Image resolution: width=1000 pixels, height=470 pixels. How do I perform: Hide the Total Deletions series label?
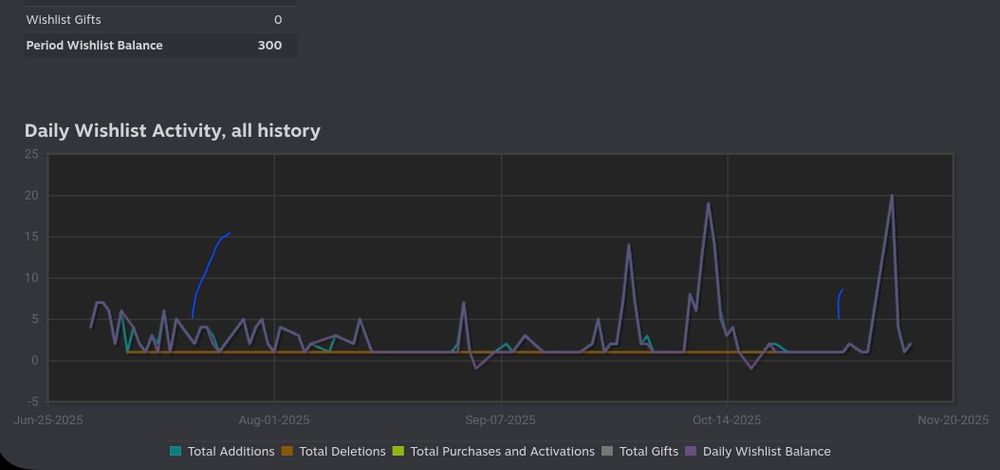pos(342,452)
